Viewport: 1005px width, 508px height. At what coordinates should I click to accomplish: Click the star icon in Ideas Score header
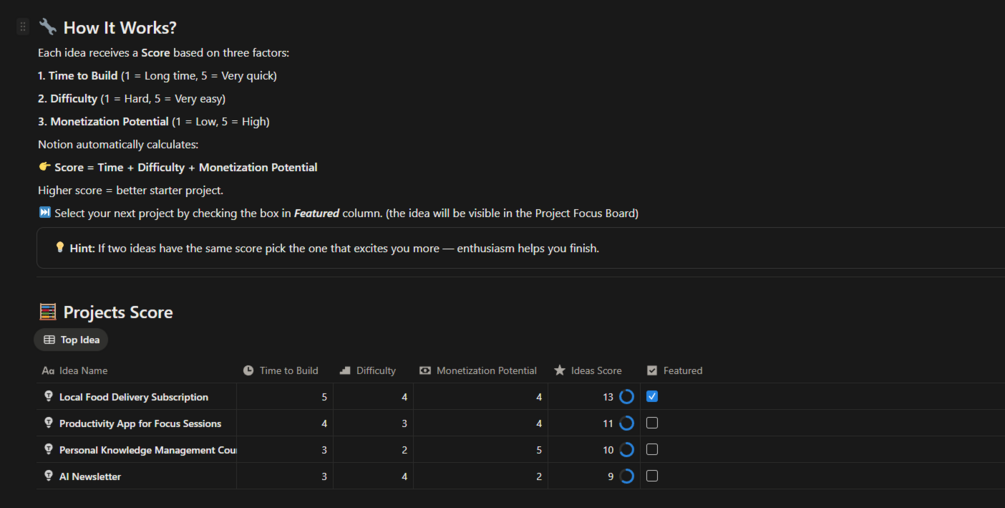click(559, 370)
